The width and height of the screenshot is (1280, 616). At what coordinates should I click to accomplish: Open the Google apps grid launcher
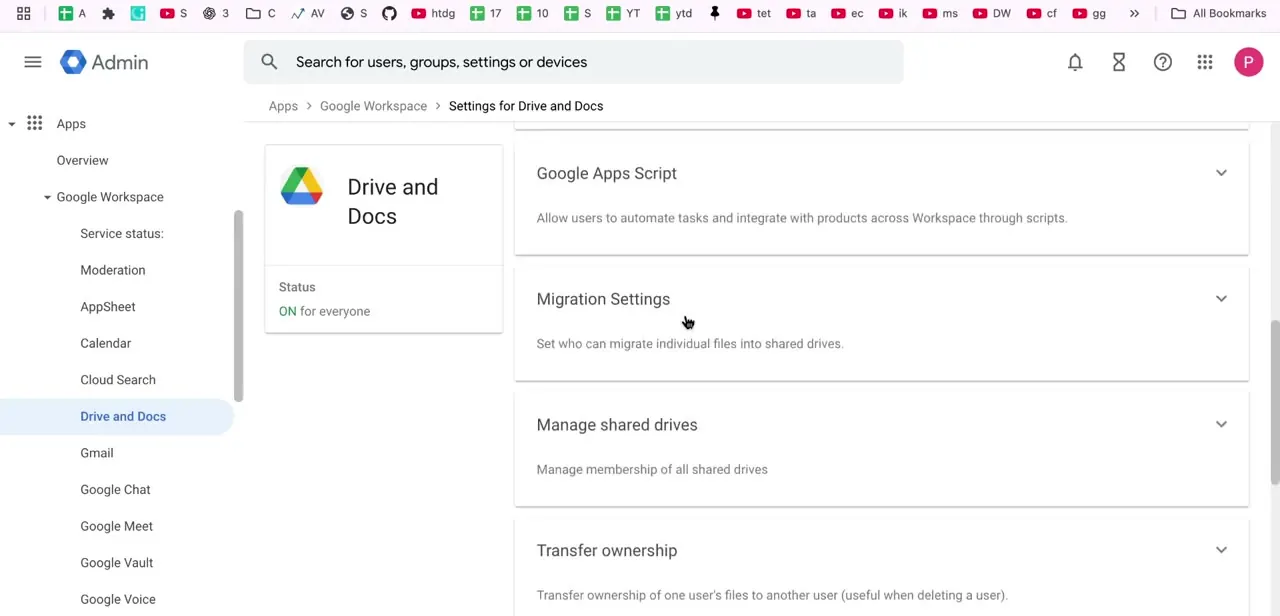(1205, 62)
